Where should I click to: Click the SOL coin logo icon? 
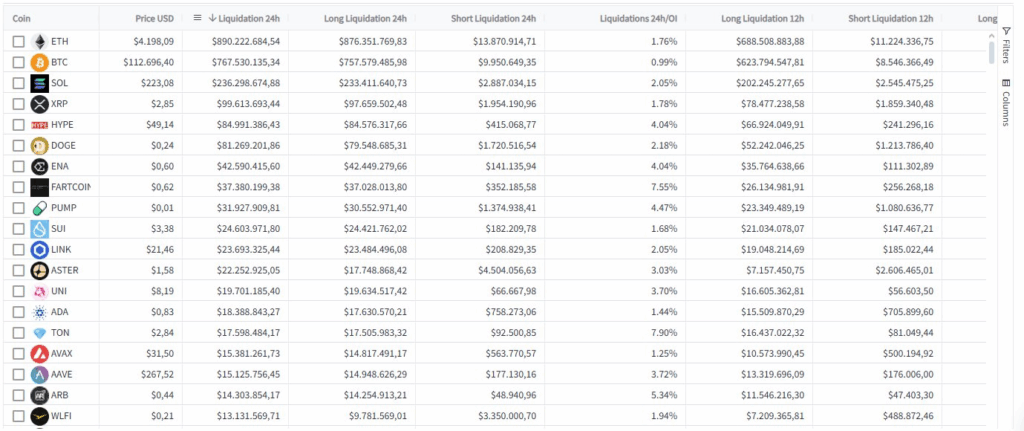click(40, 83)
